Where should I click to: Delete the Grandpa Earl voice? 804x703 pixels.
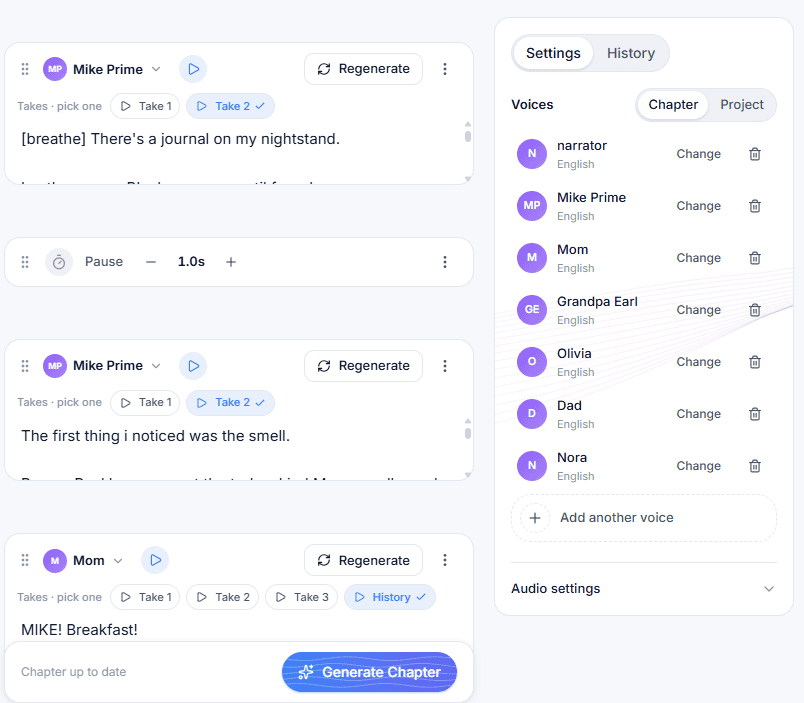[755, 310]
